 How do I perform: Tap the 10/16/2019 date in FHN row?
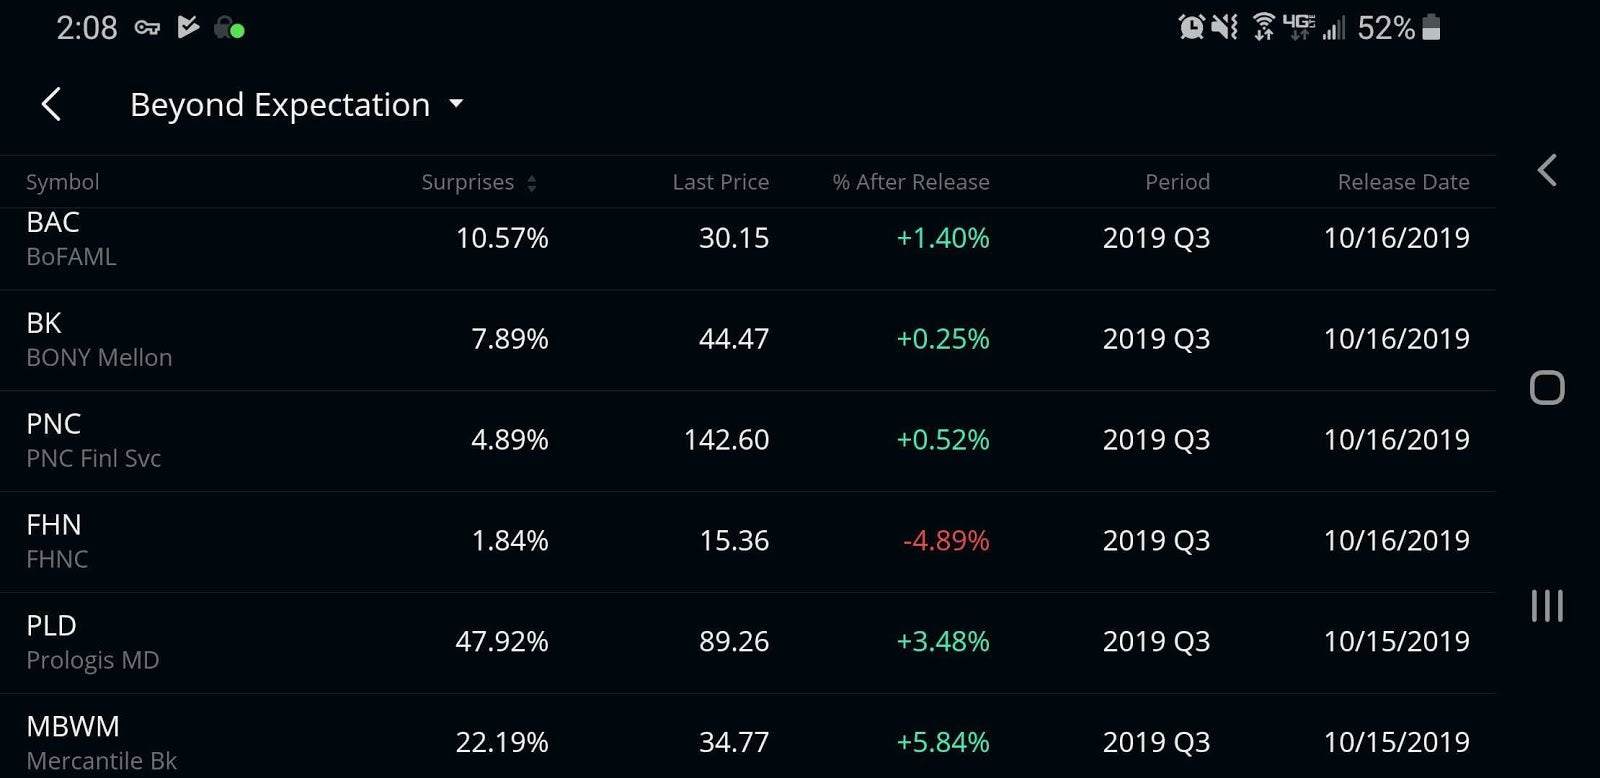pos(1397,541)
